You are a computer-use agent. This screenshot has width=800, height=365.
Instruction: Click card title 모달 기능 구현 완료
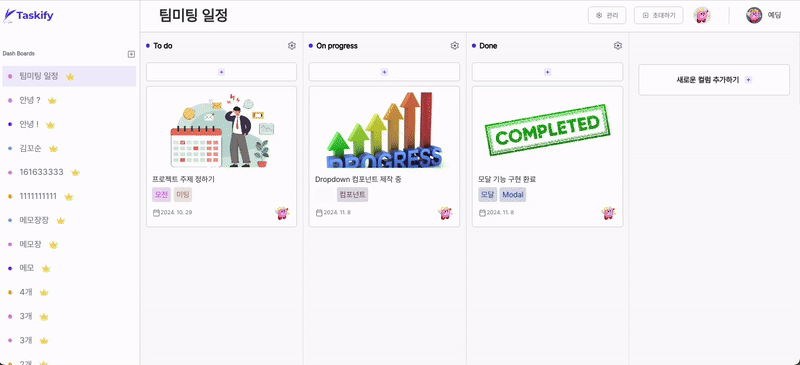click(x=507, y=180)
